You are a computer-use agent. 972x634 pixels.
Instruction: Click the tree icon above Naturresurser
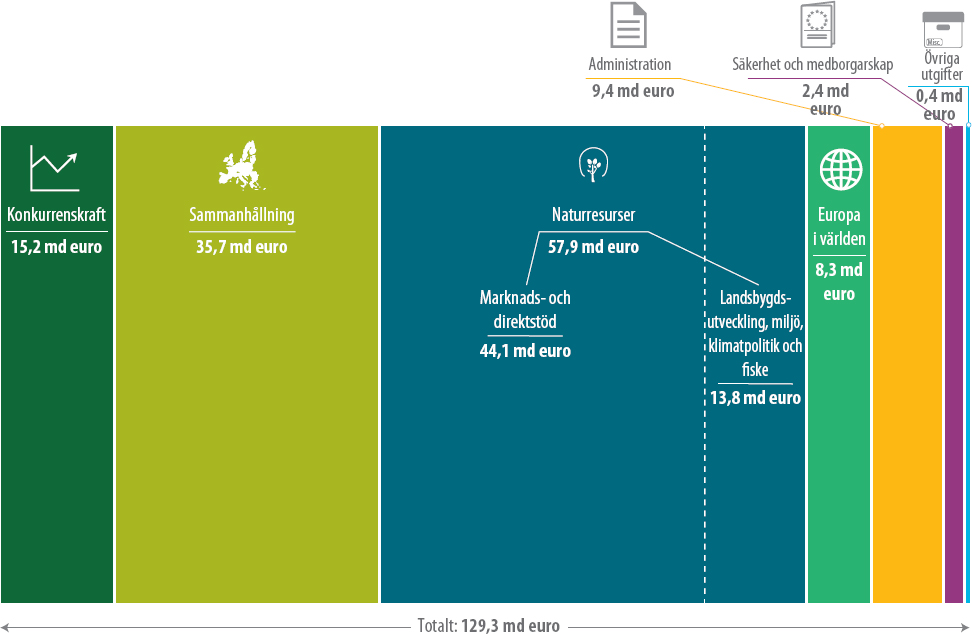click(x=593, y=164)
